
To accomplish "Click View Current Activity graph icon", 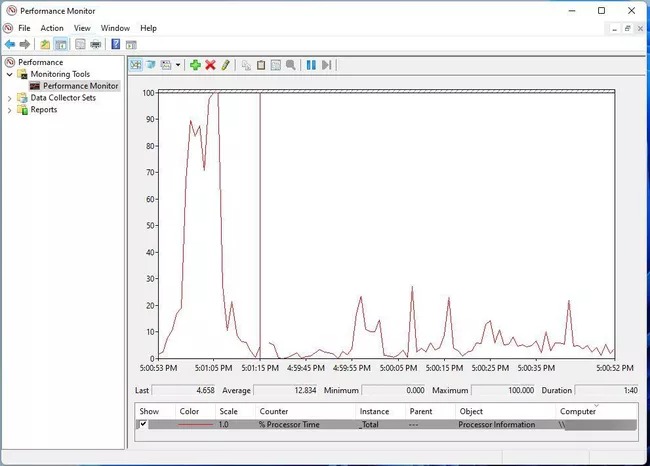I will tap(136, 65).
